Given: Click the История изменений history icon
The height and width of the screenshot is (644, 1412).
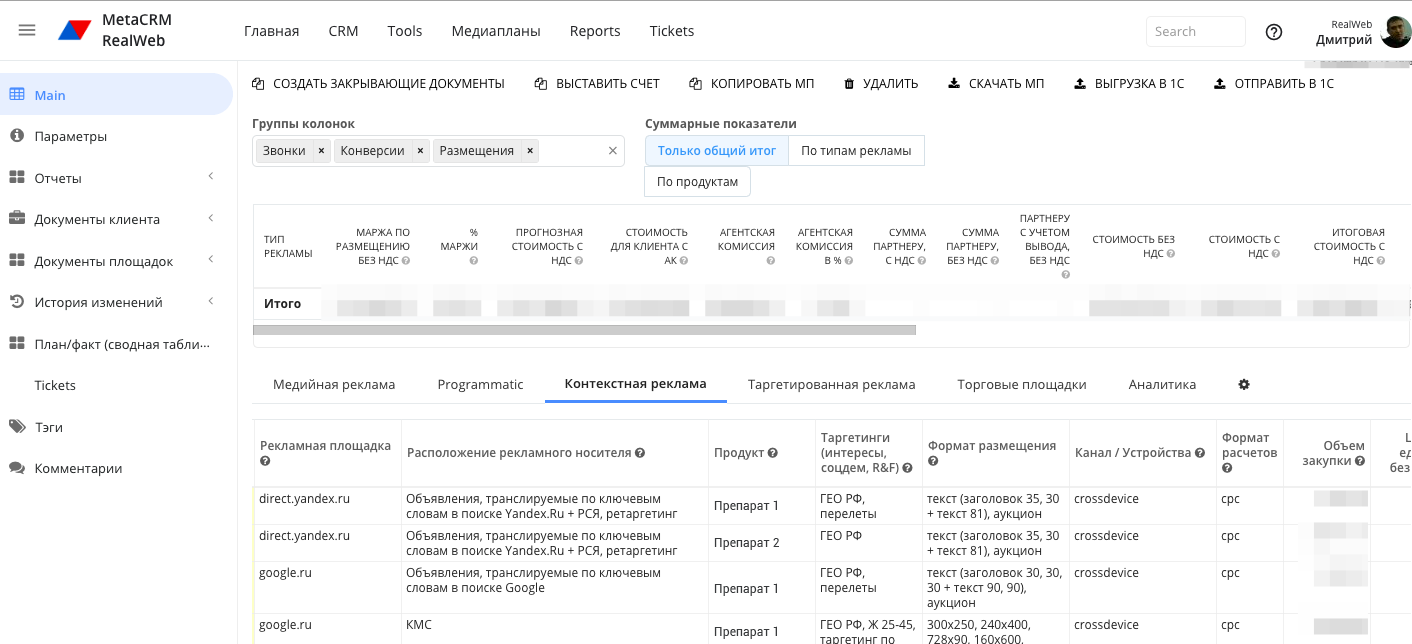Looking at the screenshot, I should coord(17,301).
